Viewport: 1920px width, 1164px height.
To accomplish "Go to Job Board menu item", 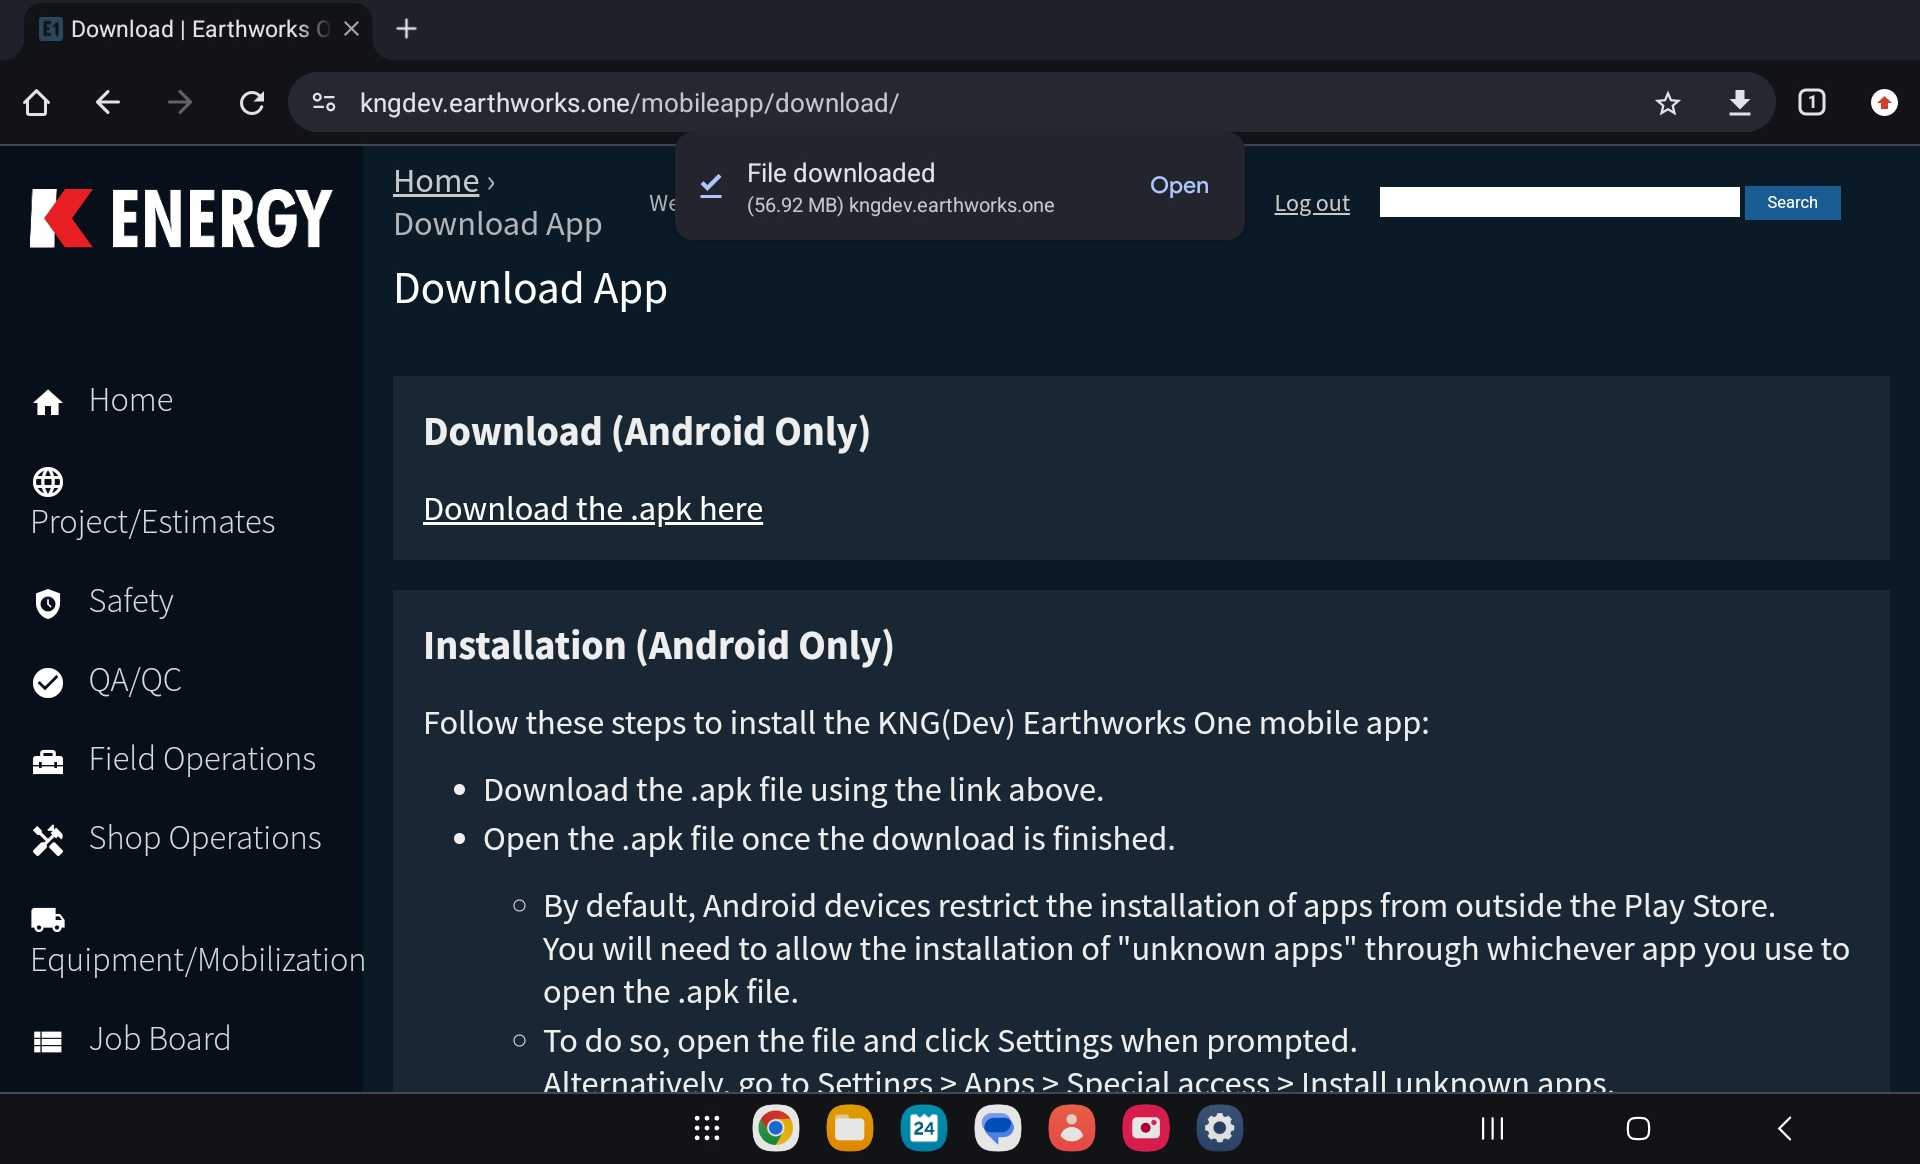I will tap(159, 1039).
